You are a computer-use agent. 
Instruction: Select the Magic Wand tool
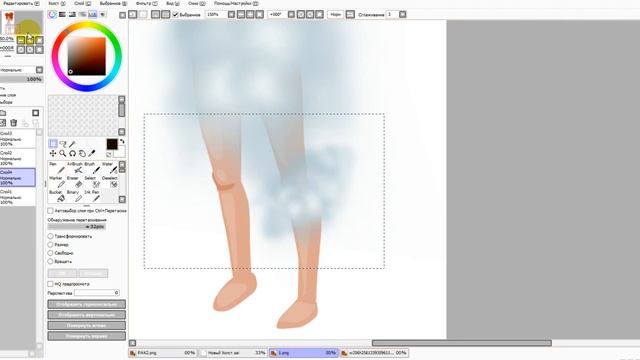pos(72,144)
